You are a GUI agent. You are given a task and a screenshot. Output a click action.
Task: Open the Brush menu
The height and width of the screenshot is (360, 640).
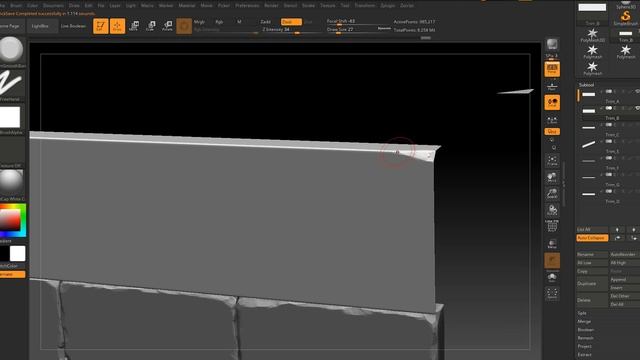tap(16, 6)
